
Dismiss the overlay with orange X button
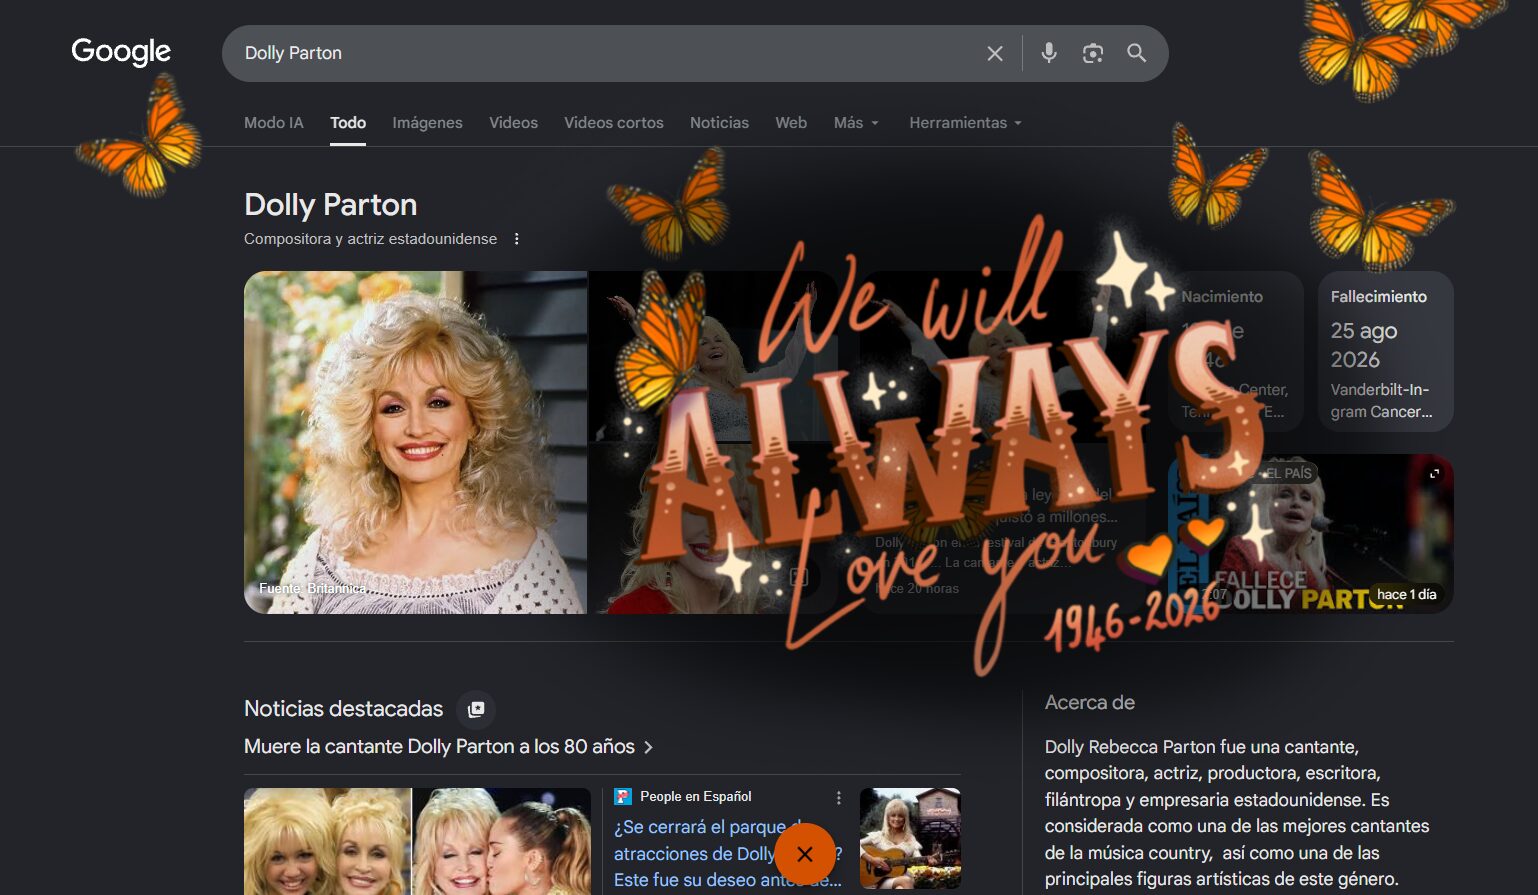[x=805, y=854]
